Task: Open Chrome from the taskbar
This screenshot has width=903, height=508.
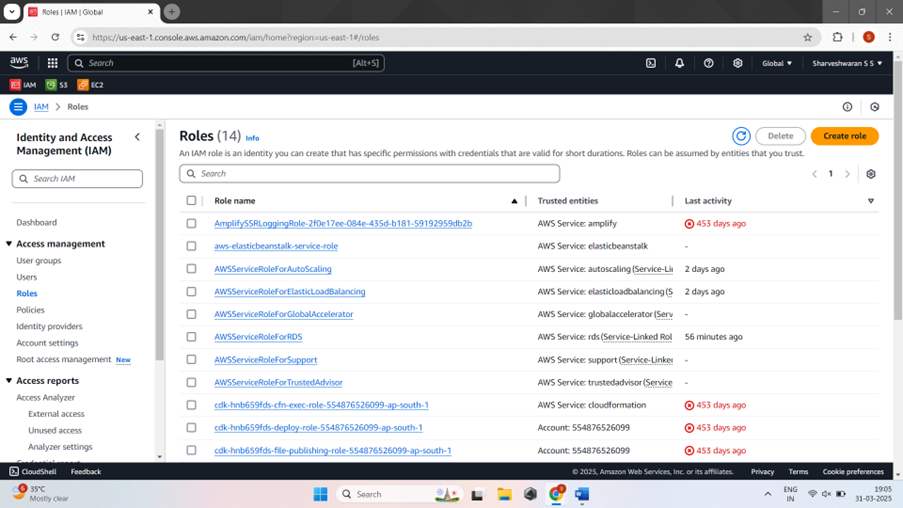Action: coord(556,494)
